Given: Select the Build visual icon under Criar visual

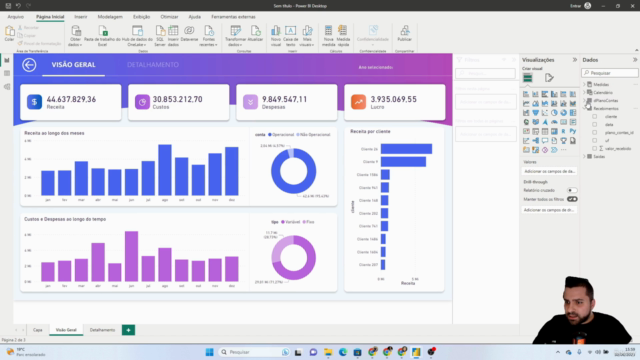Looking at the screenshot, I should tap(528, 78).
